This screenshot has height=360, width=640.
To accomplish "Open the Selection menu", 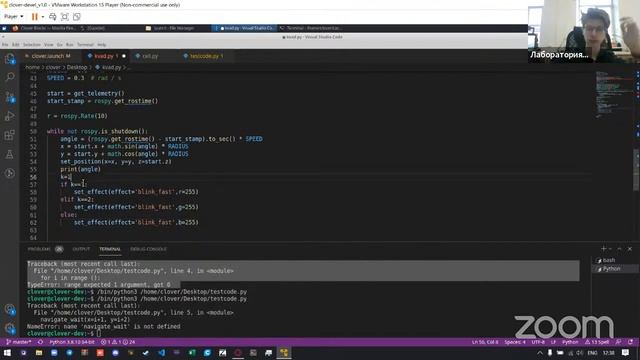I will point(31,44).
